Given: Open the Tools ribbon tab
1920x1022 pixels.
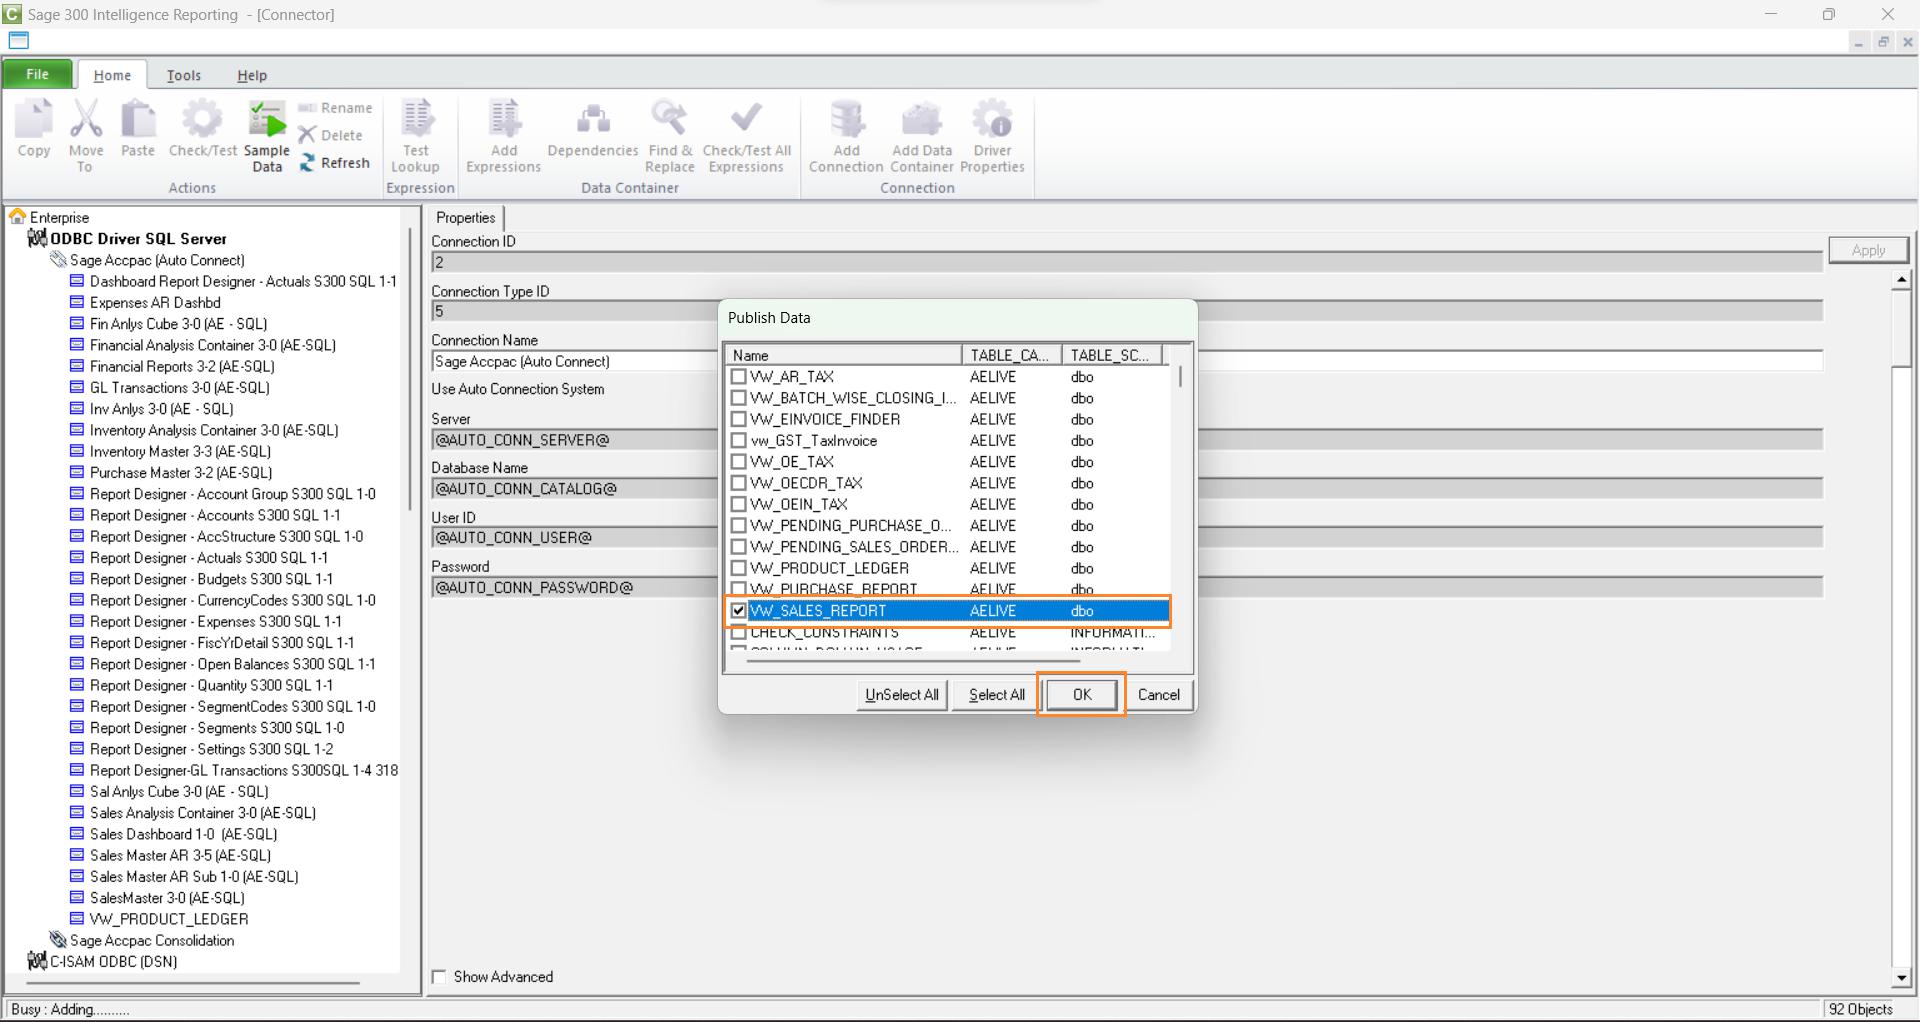Looking at the screenshot, I should pos(184,75).
